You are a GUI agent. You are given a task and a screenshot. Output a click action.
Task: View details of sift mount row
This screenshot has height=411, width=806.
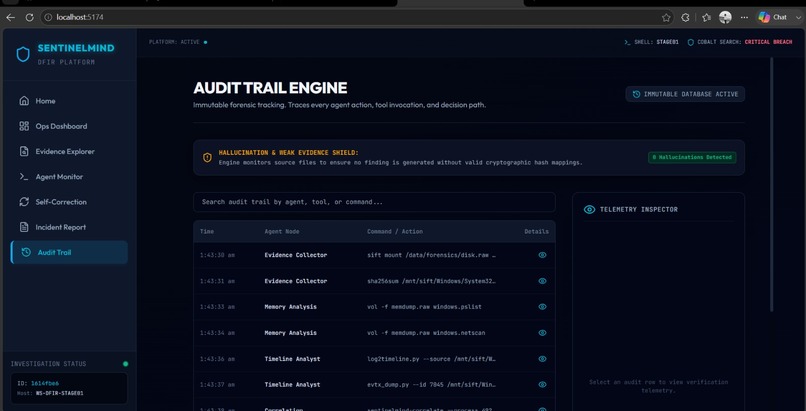coord(542,255)
